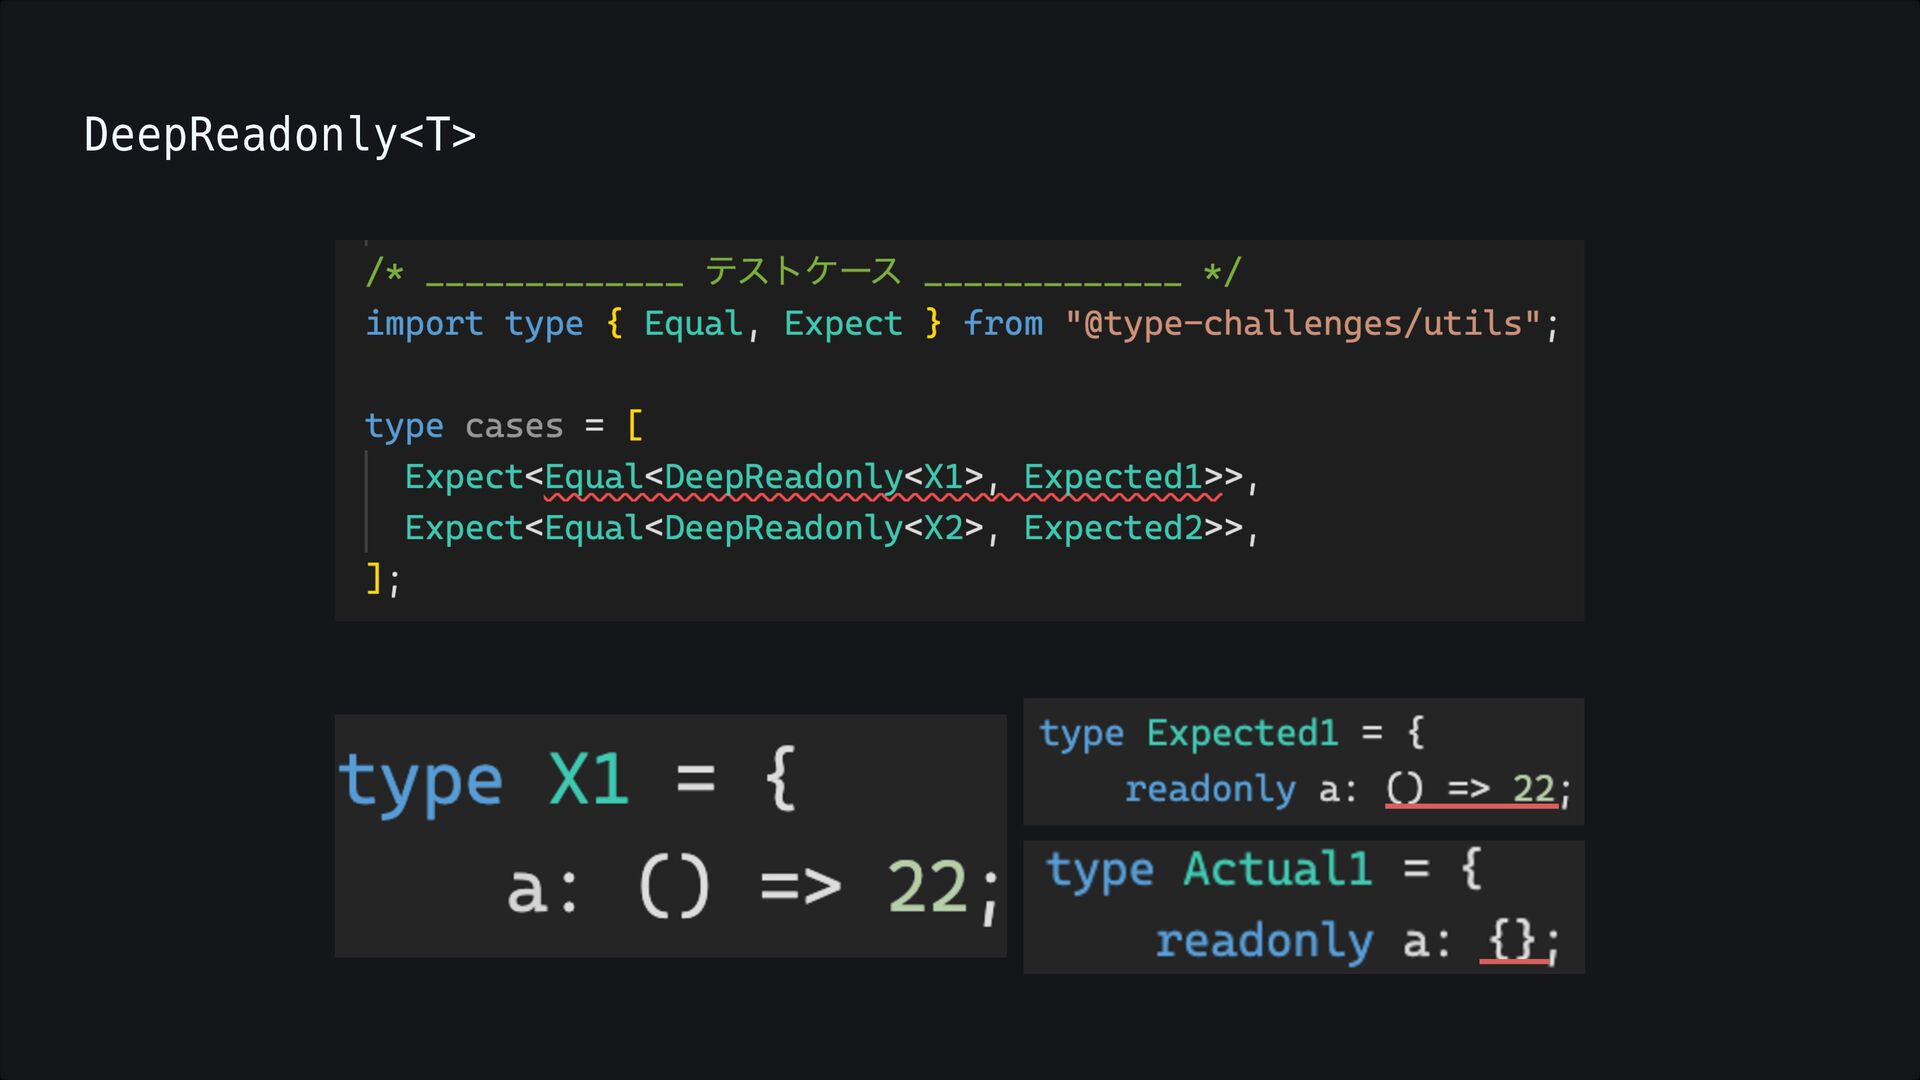Click the error-underlined Expected1 in test cases
The height and width of the screenshot is (1080, 1920).
[x=1112, y=477]
